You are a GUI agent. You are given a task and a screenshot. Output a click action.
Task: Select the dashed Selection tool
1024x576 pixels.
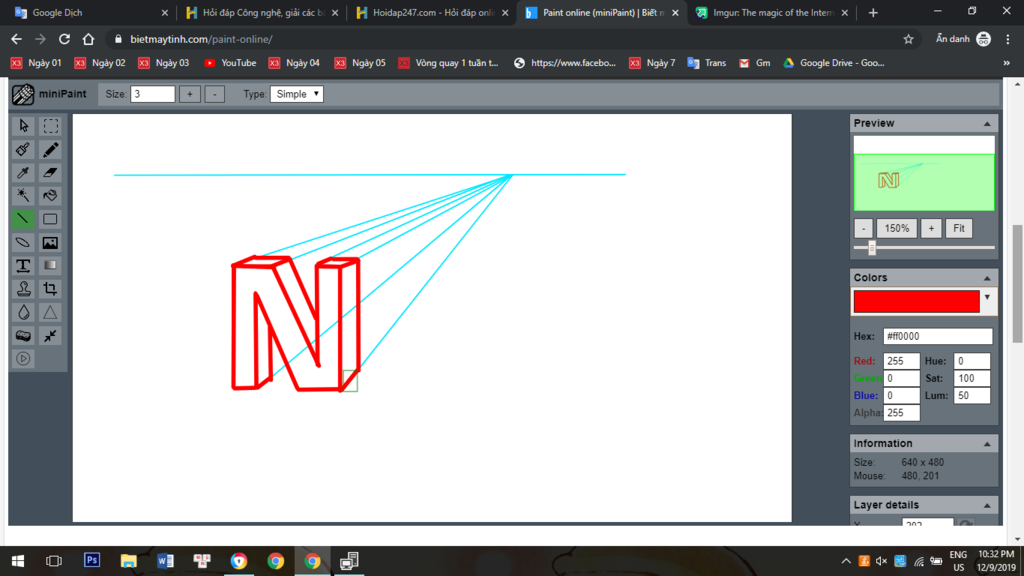50,125
